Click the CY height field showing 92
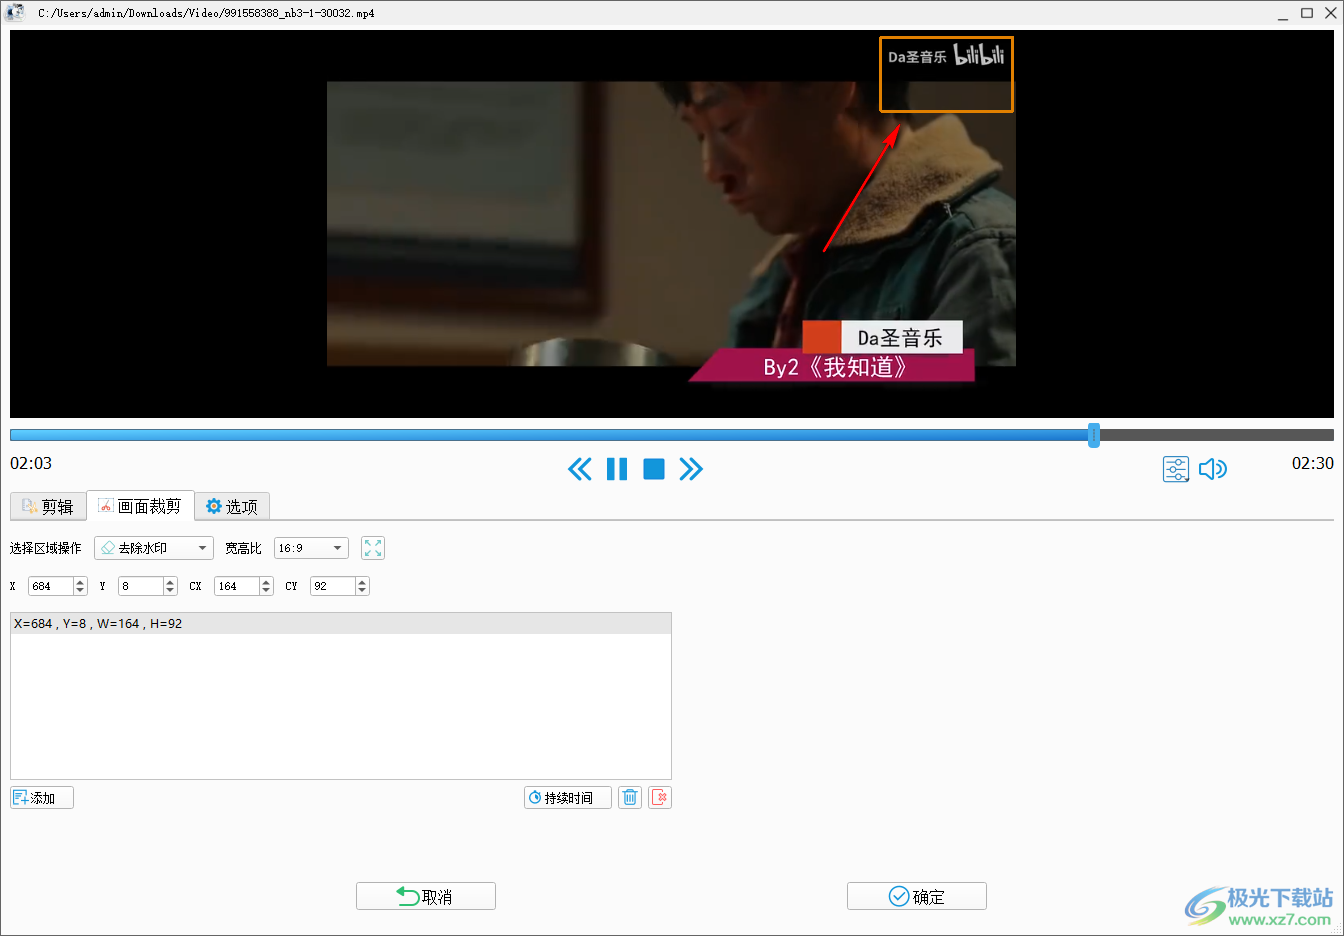 click(x=332, y=586)
